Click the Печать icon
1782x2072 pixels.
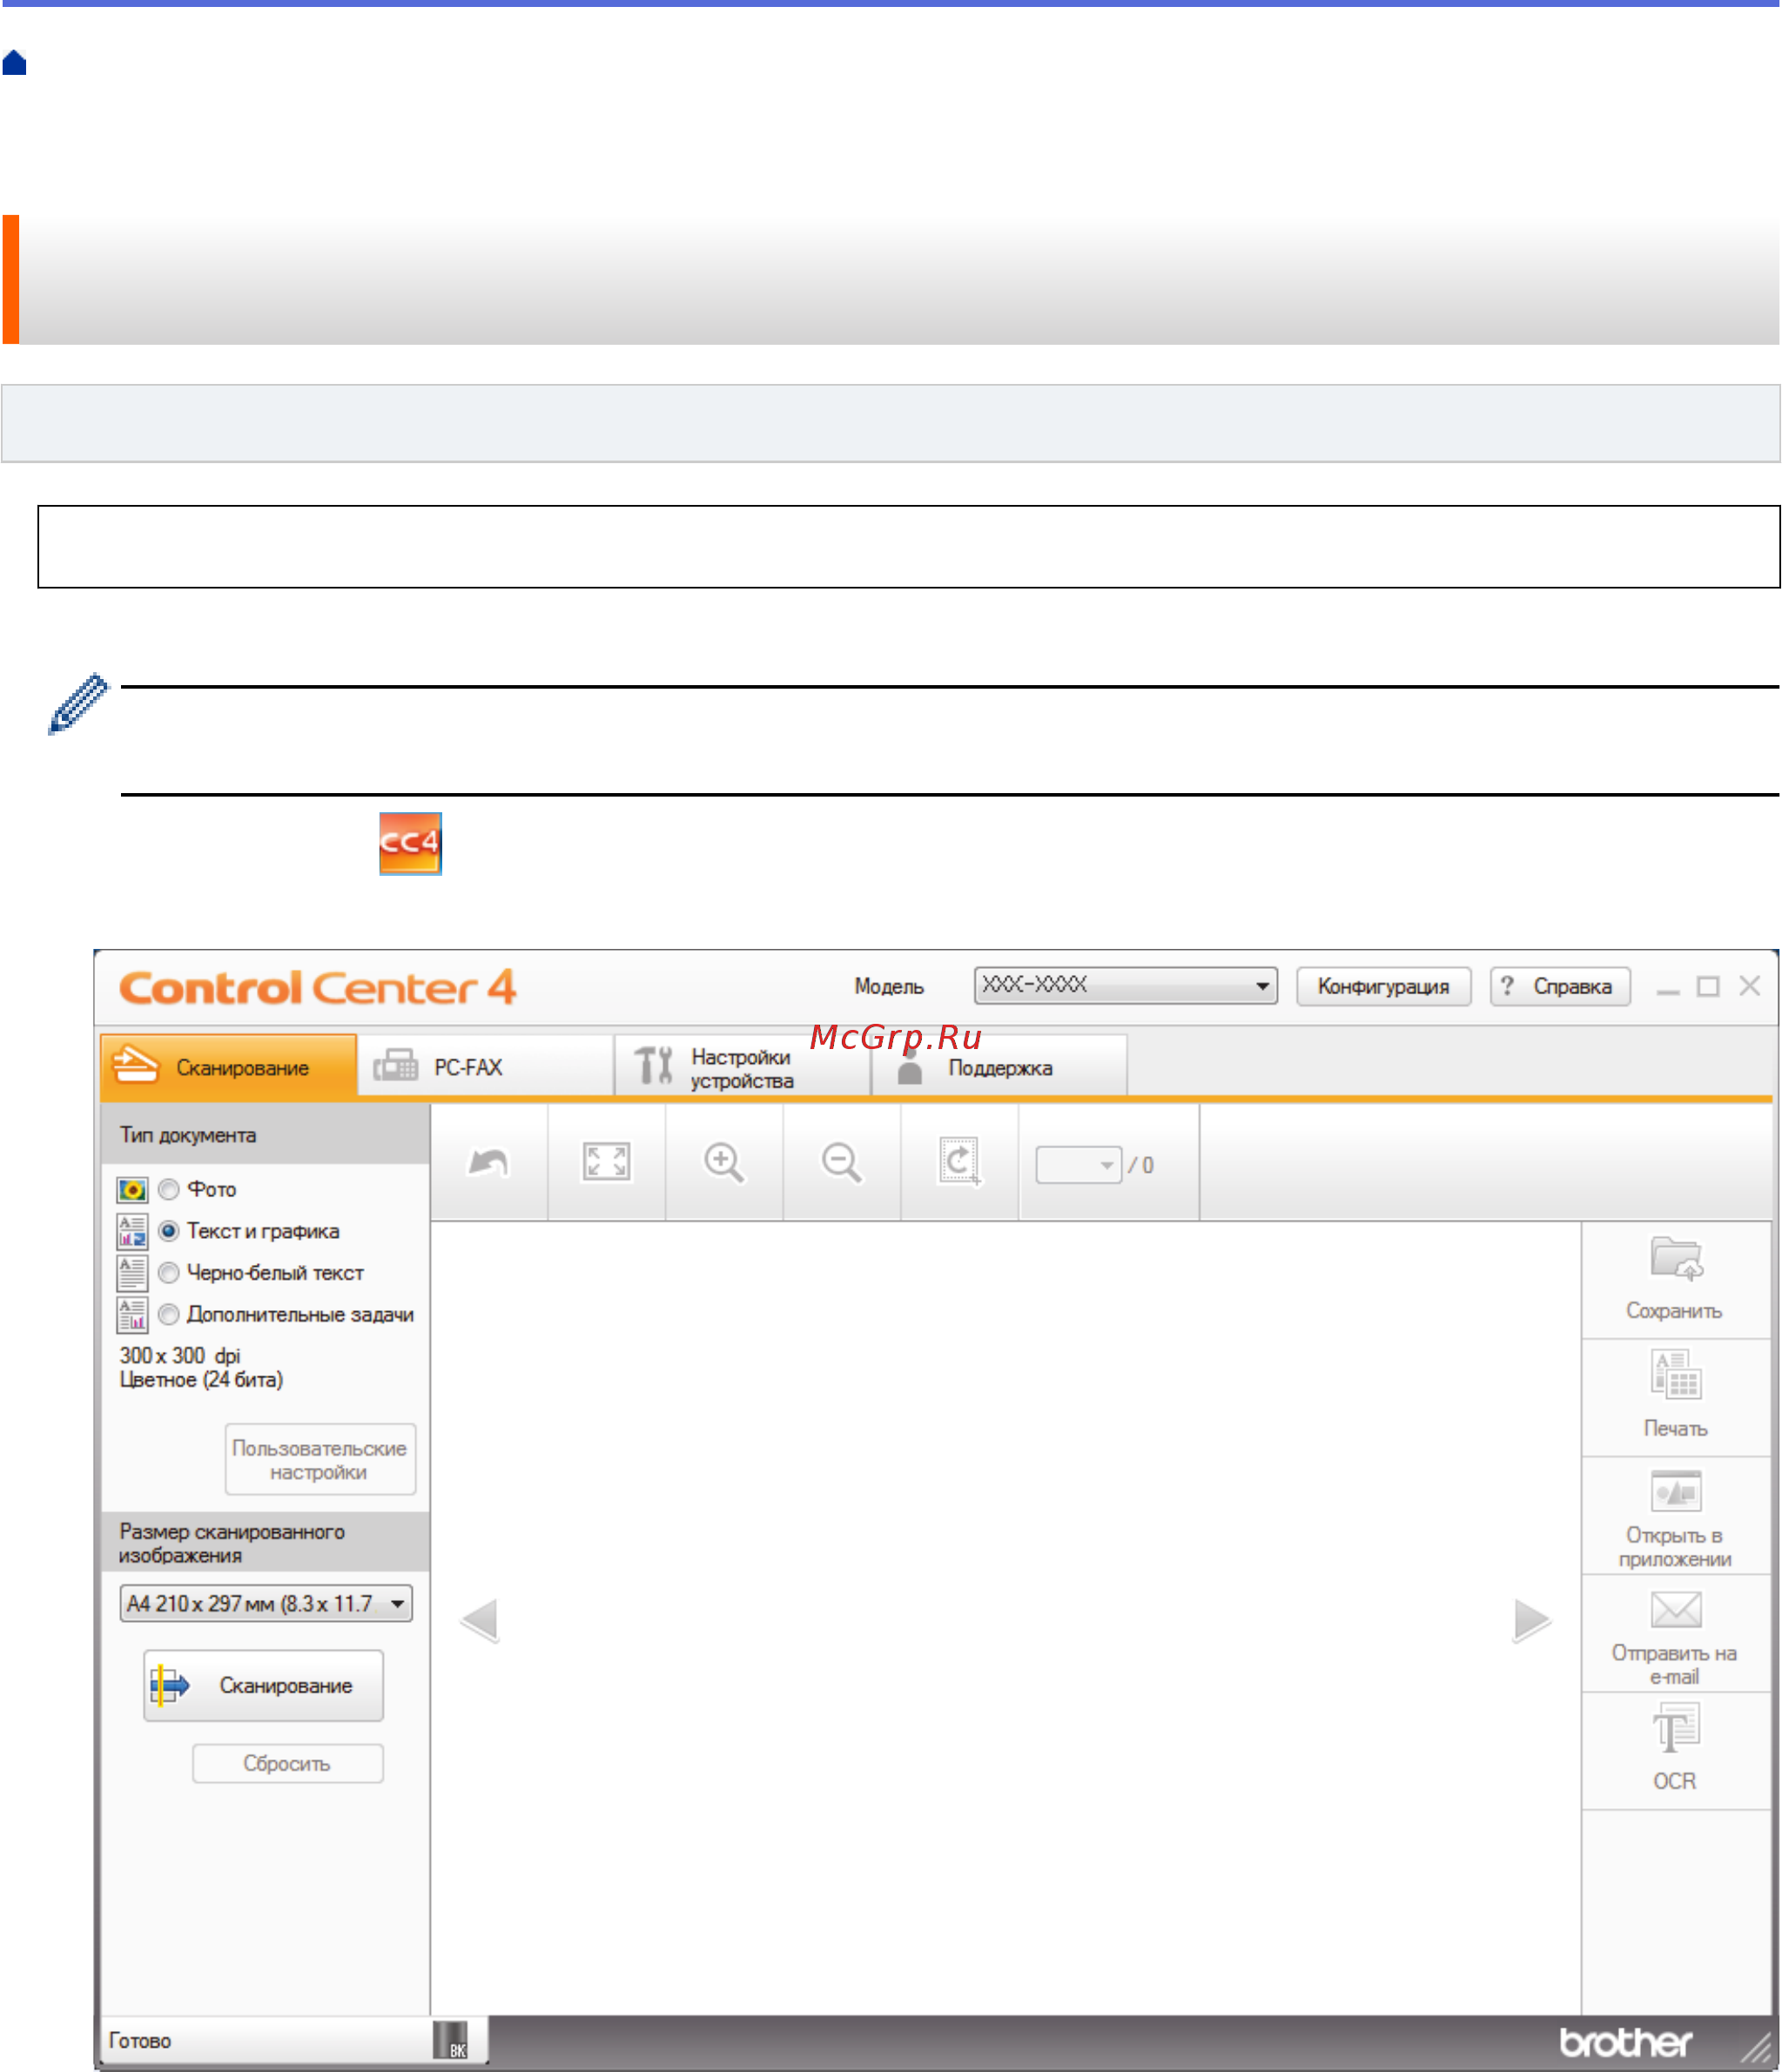(x=1676, y=1374)
